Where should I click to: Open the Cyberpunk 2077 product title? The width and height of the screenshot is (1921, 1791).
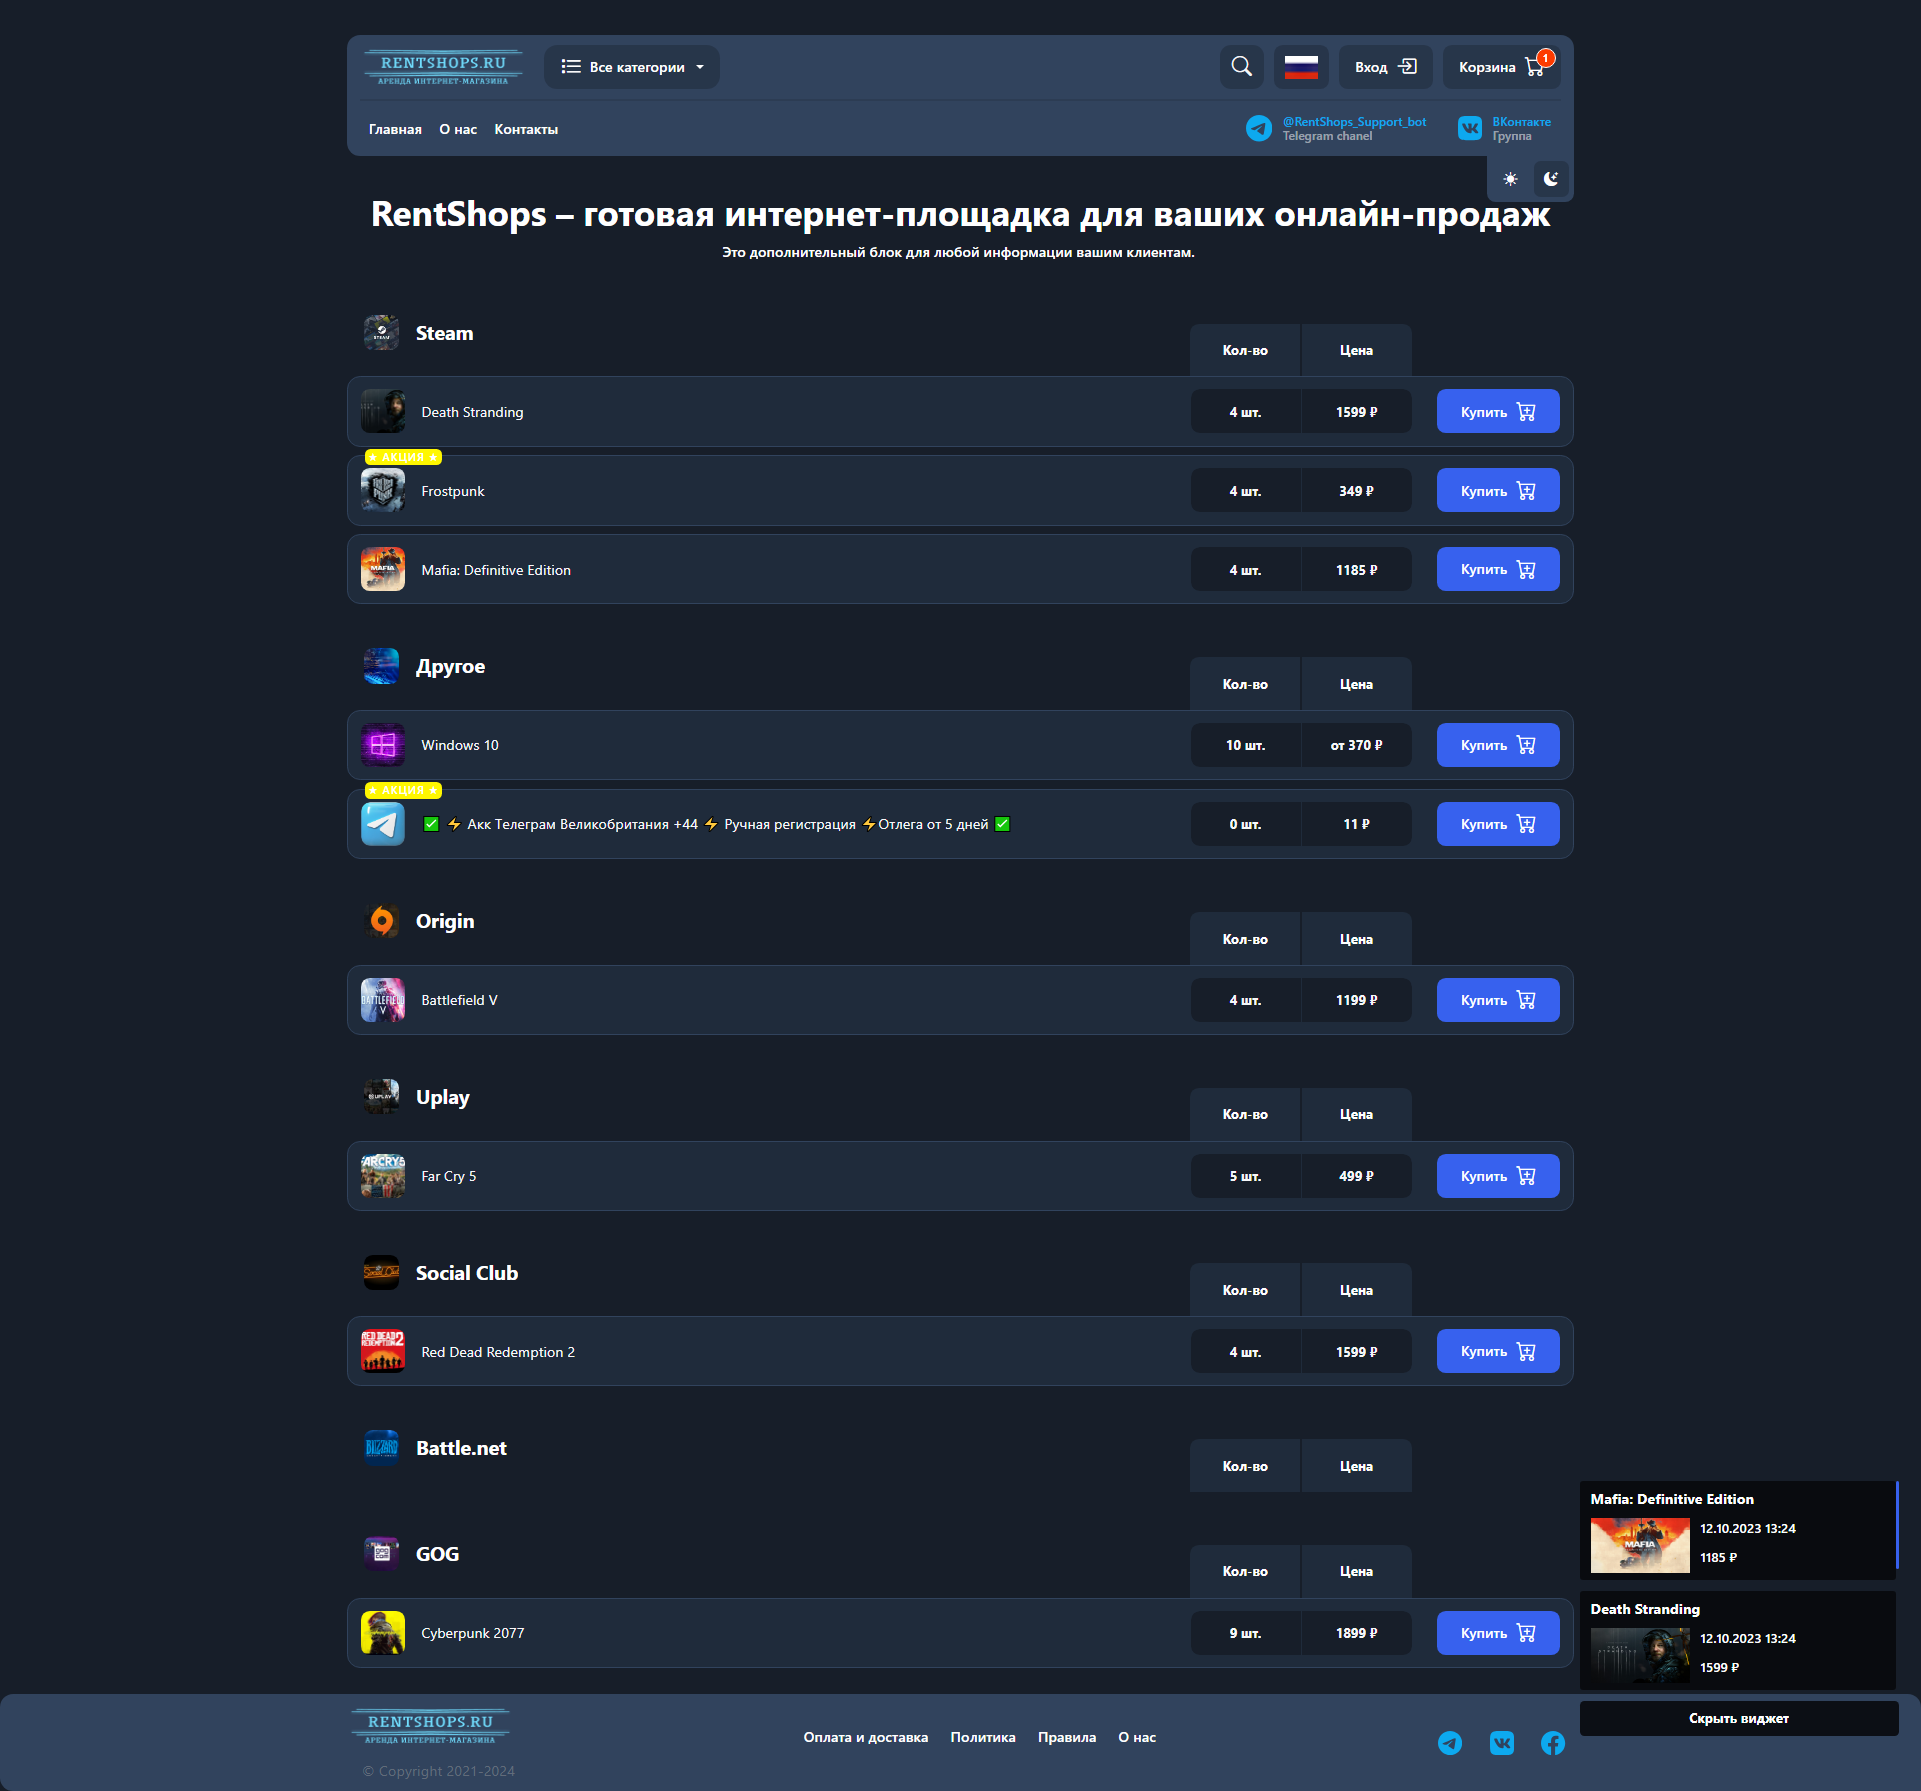pos(473,1633)
